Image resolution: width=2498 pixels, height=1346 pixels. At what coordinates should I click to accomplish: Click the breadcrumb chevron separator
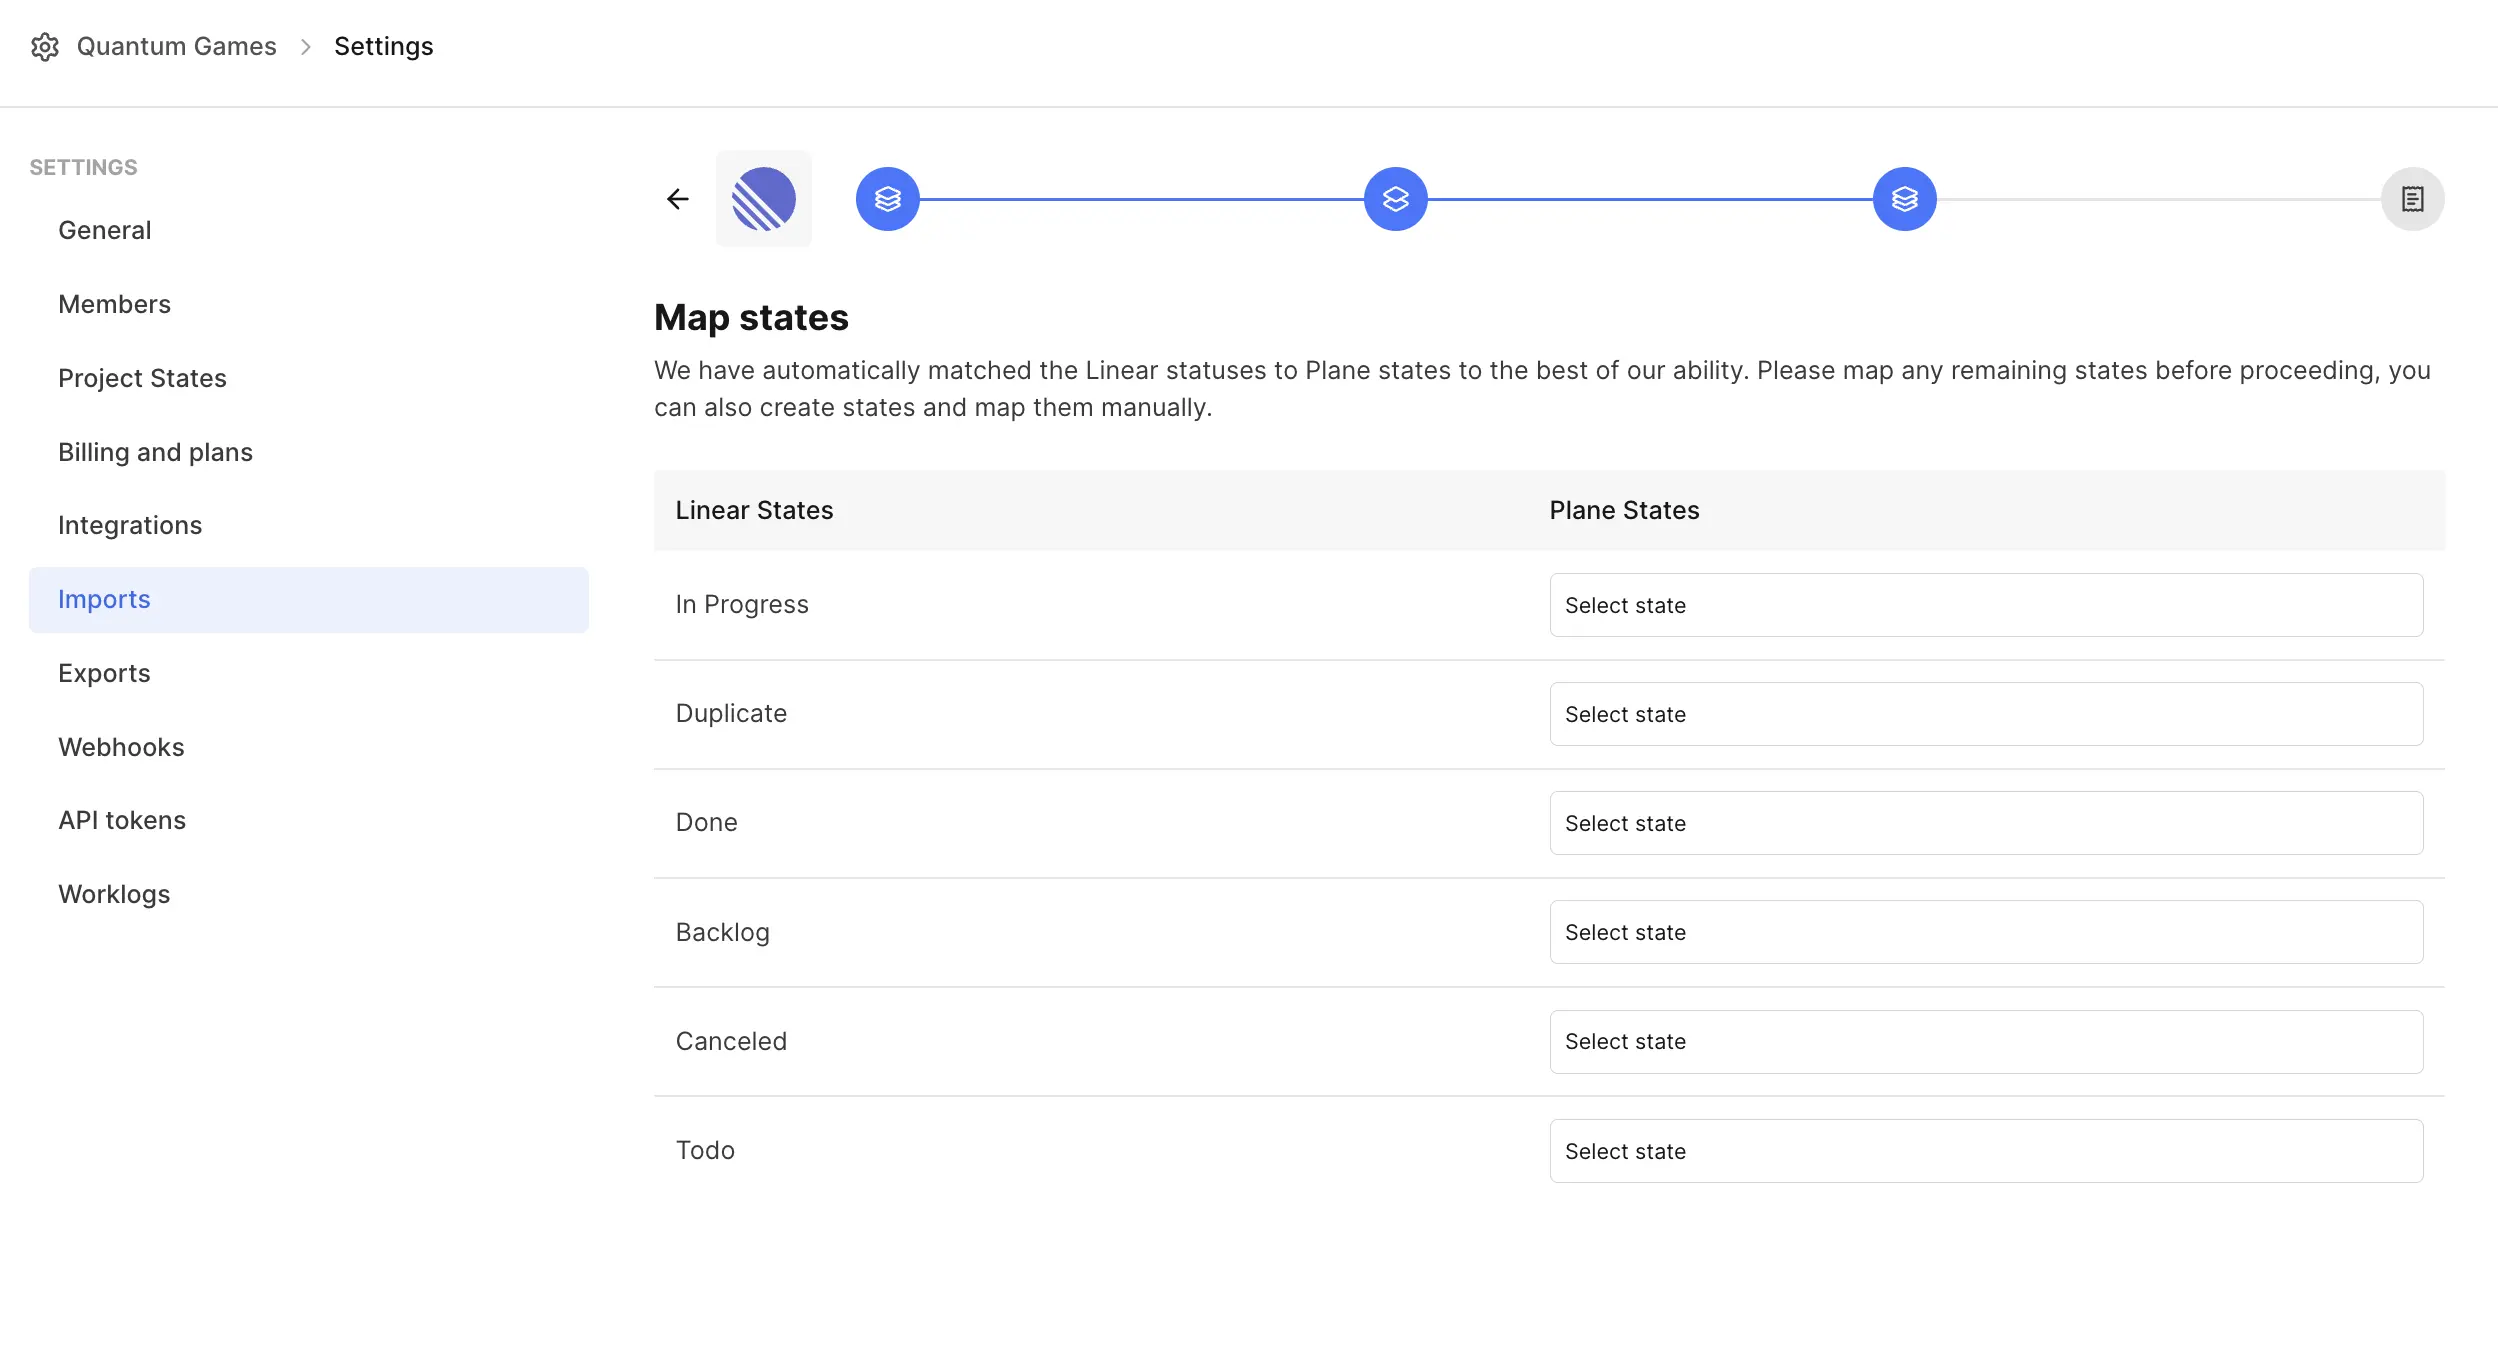tap(306, 47)
